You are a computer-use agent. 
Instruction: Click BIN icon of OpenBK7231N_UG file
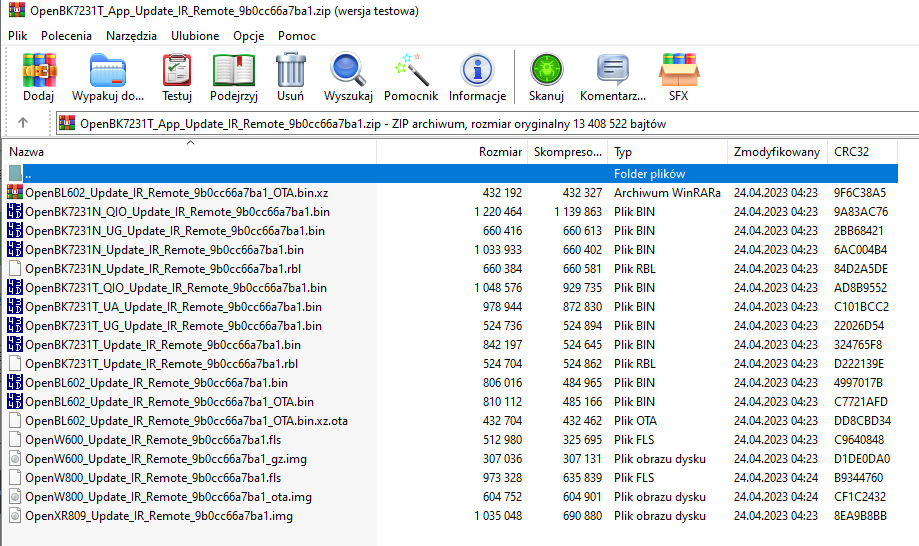pyautogui.click(x=15, y=231)
